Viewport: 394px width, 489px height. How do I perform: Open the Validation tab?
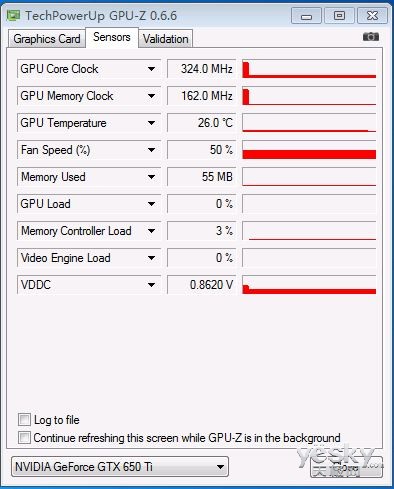point(165,39)
